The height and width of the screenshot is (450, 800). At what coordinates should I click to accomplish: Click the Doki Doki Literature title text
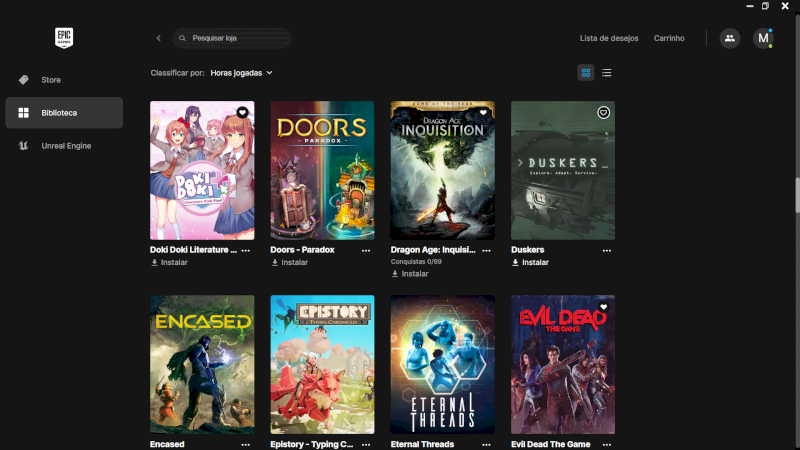point(193,249)
